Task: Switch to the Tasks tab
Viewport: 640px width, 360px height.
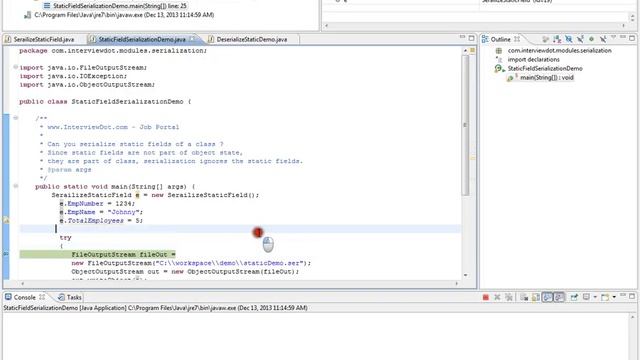Action: pos(70,297)
